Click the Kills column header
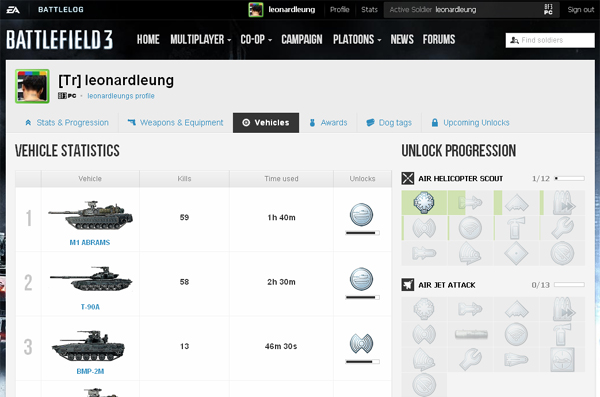Viewport: 600px width, 397px height. tap(184, 179)
